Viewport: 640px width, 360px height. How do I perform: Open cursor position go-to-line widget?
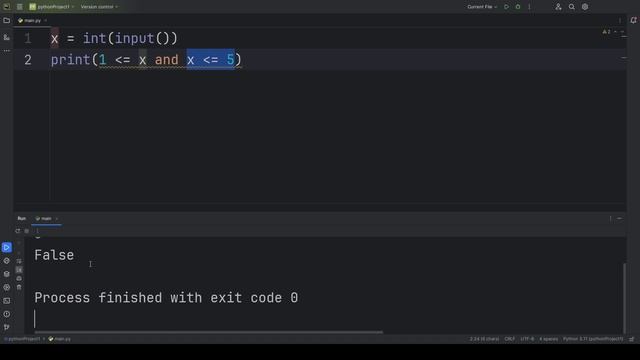coord(484,339)
